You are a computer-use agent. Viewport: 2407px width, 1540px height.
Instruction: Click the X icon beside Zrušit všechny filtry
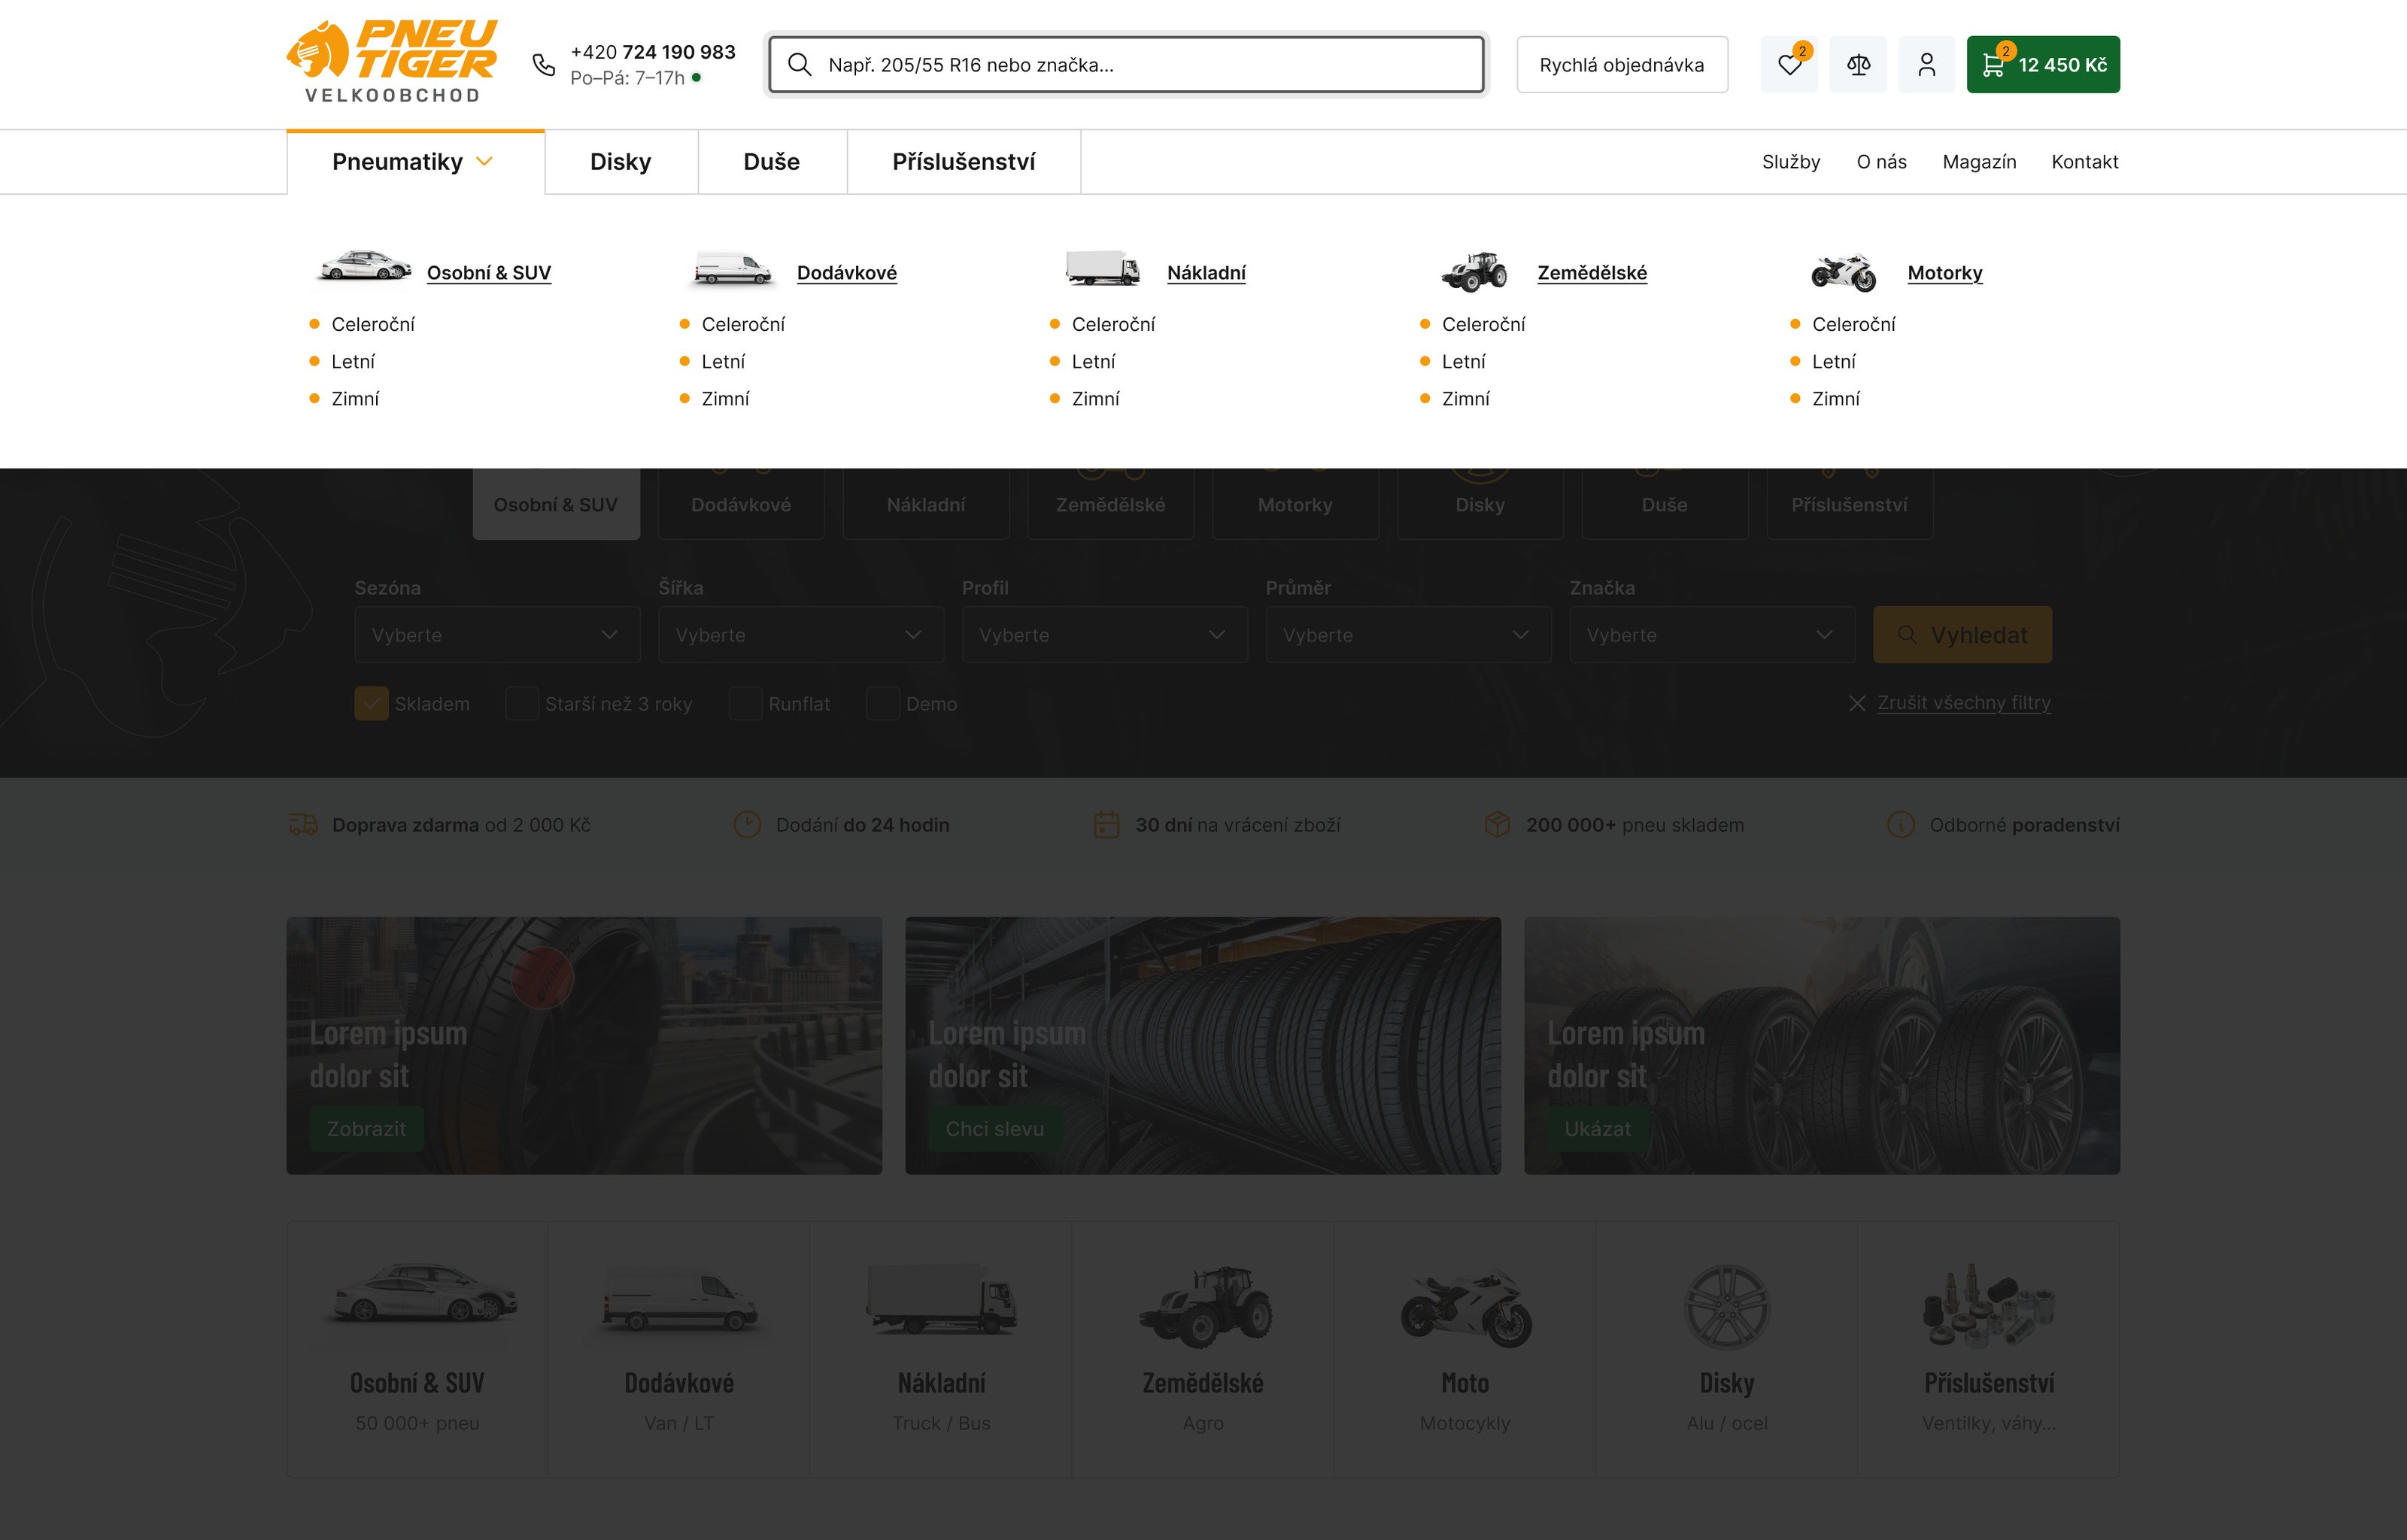tap(1857, 704)
